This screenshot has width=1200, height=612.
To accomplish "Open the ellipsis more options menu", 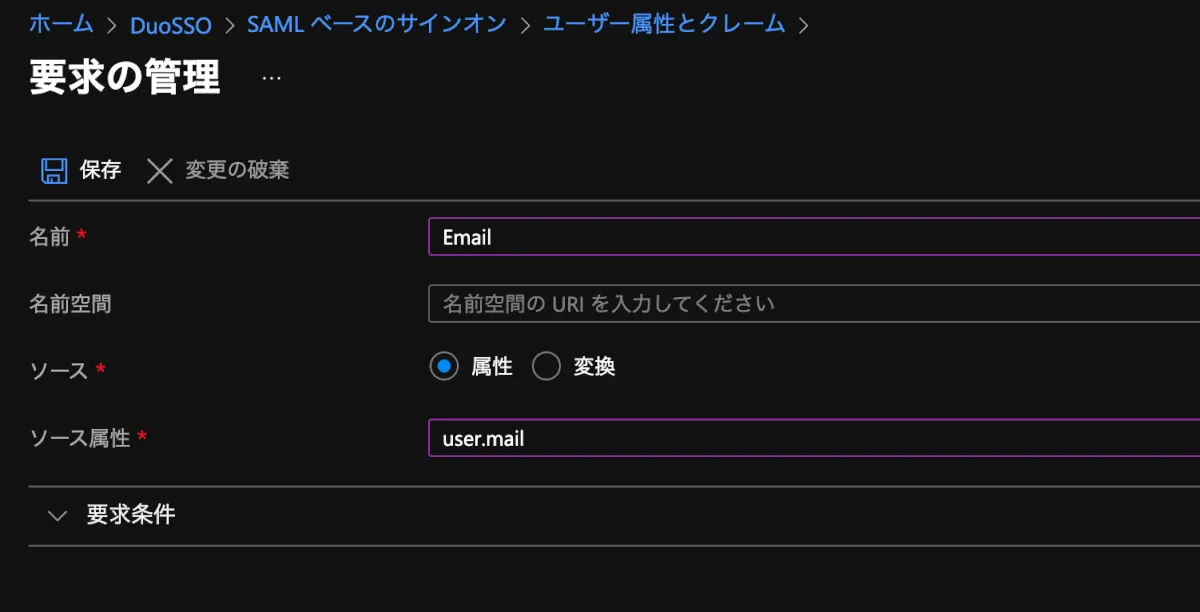I will pyautogui.click(x=271, y=78).
